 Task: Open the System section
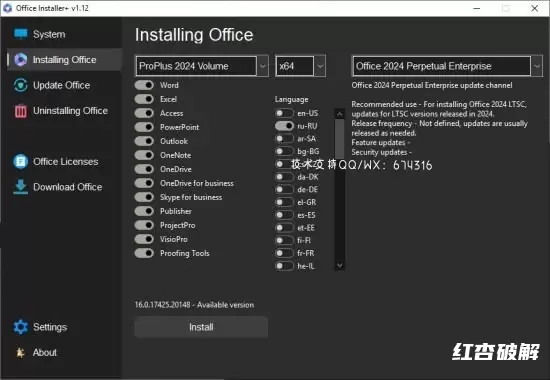click(x=65, y=34)
